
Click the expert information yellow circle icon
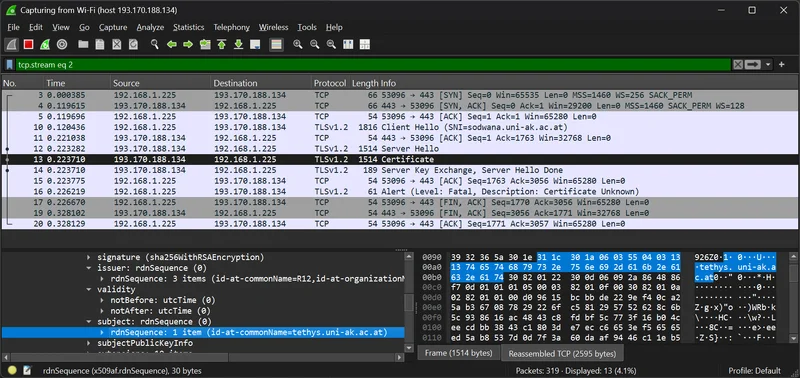(12, 371)
